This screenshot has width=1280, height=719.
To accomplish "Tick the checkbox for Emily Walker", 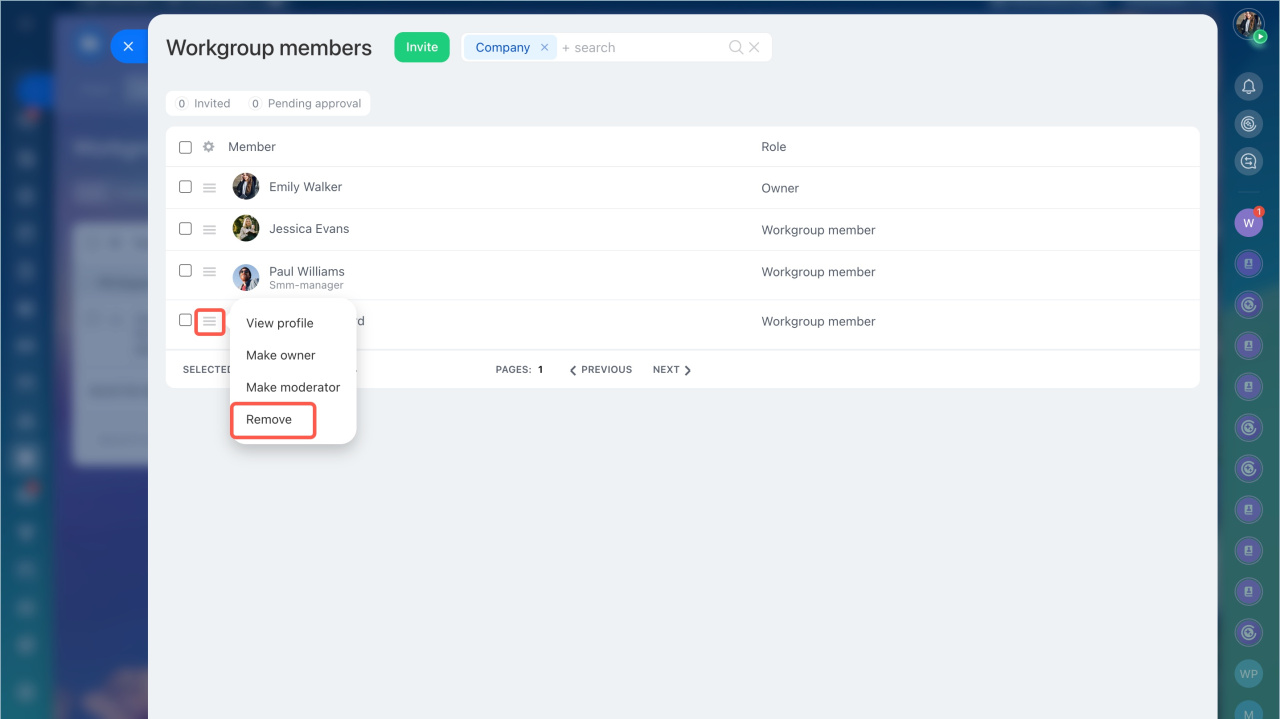I will [185, 187].
